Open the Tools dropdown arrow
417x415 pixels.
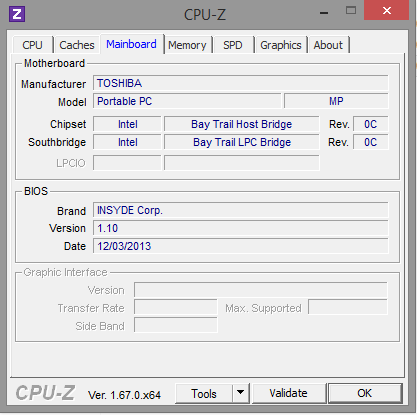click(240, 393)
